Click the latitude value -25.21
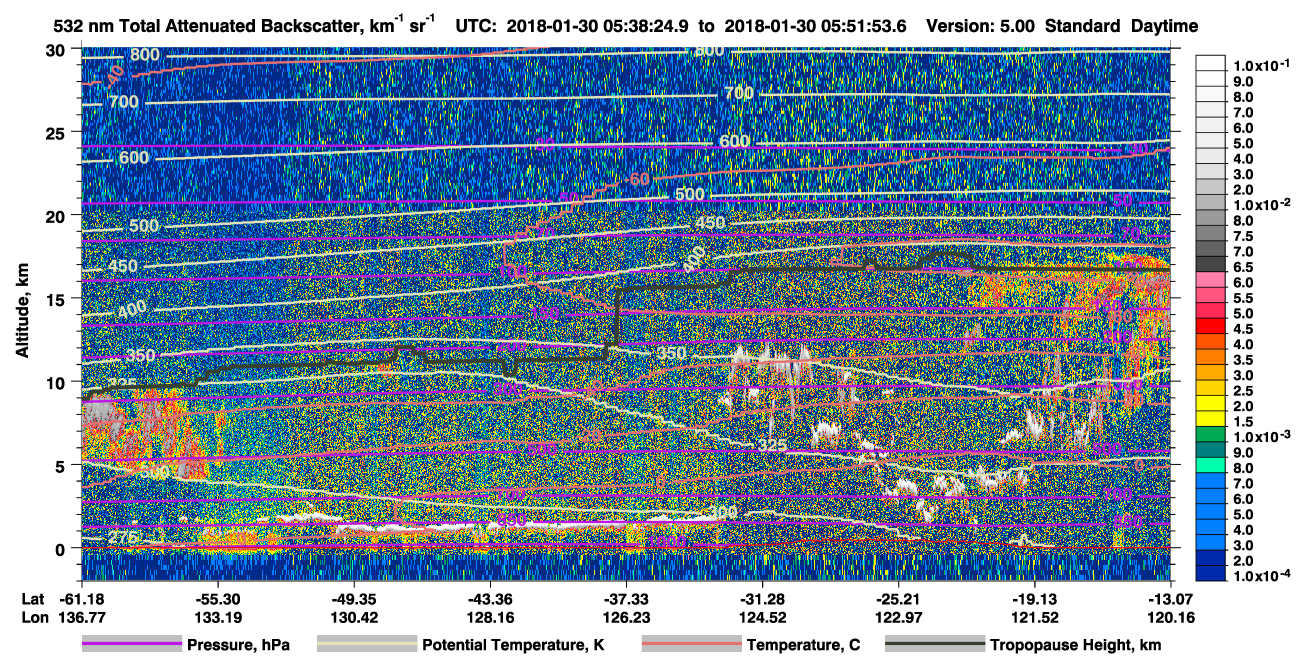 (x=899, y=598)
